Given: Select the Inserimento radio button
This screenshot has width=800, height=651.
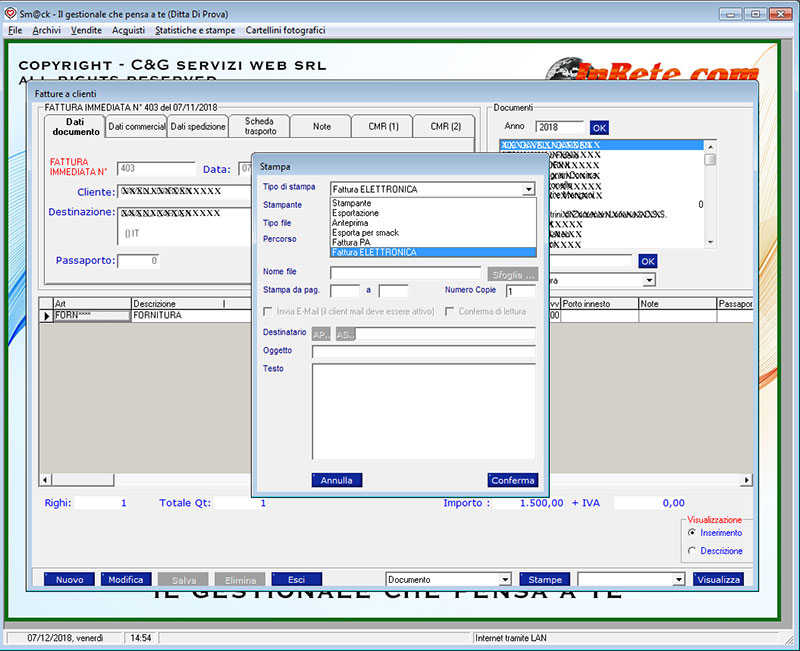Looking at the screenshot, I should click(692, 533).
